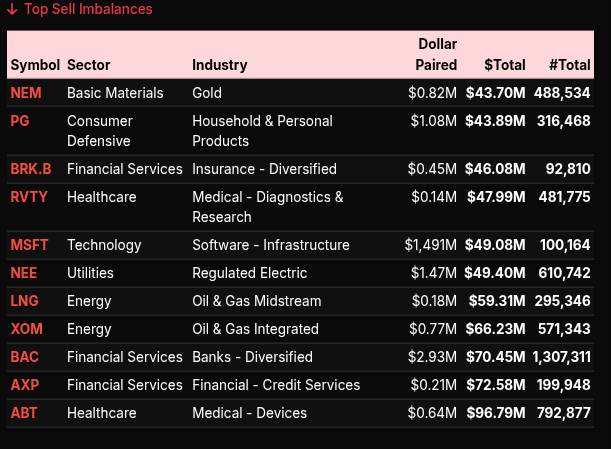Click the down arrow beside Top Sell Imbalances

point(12,9)
